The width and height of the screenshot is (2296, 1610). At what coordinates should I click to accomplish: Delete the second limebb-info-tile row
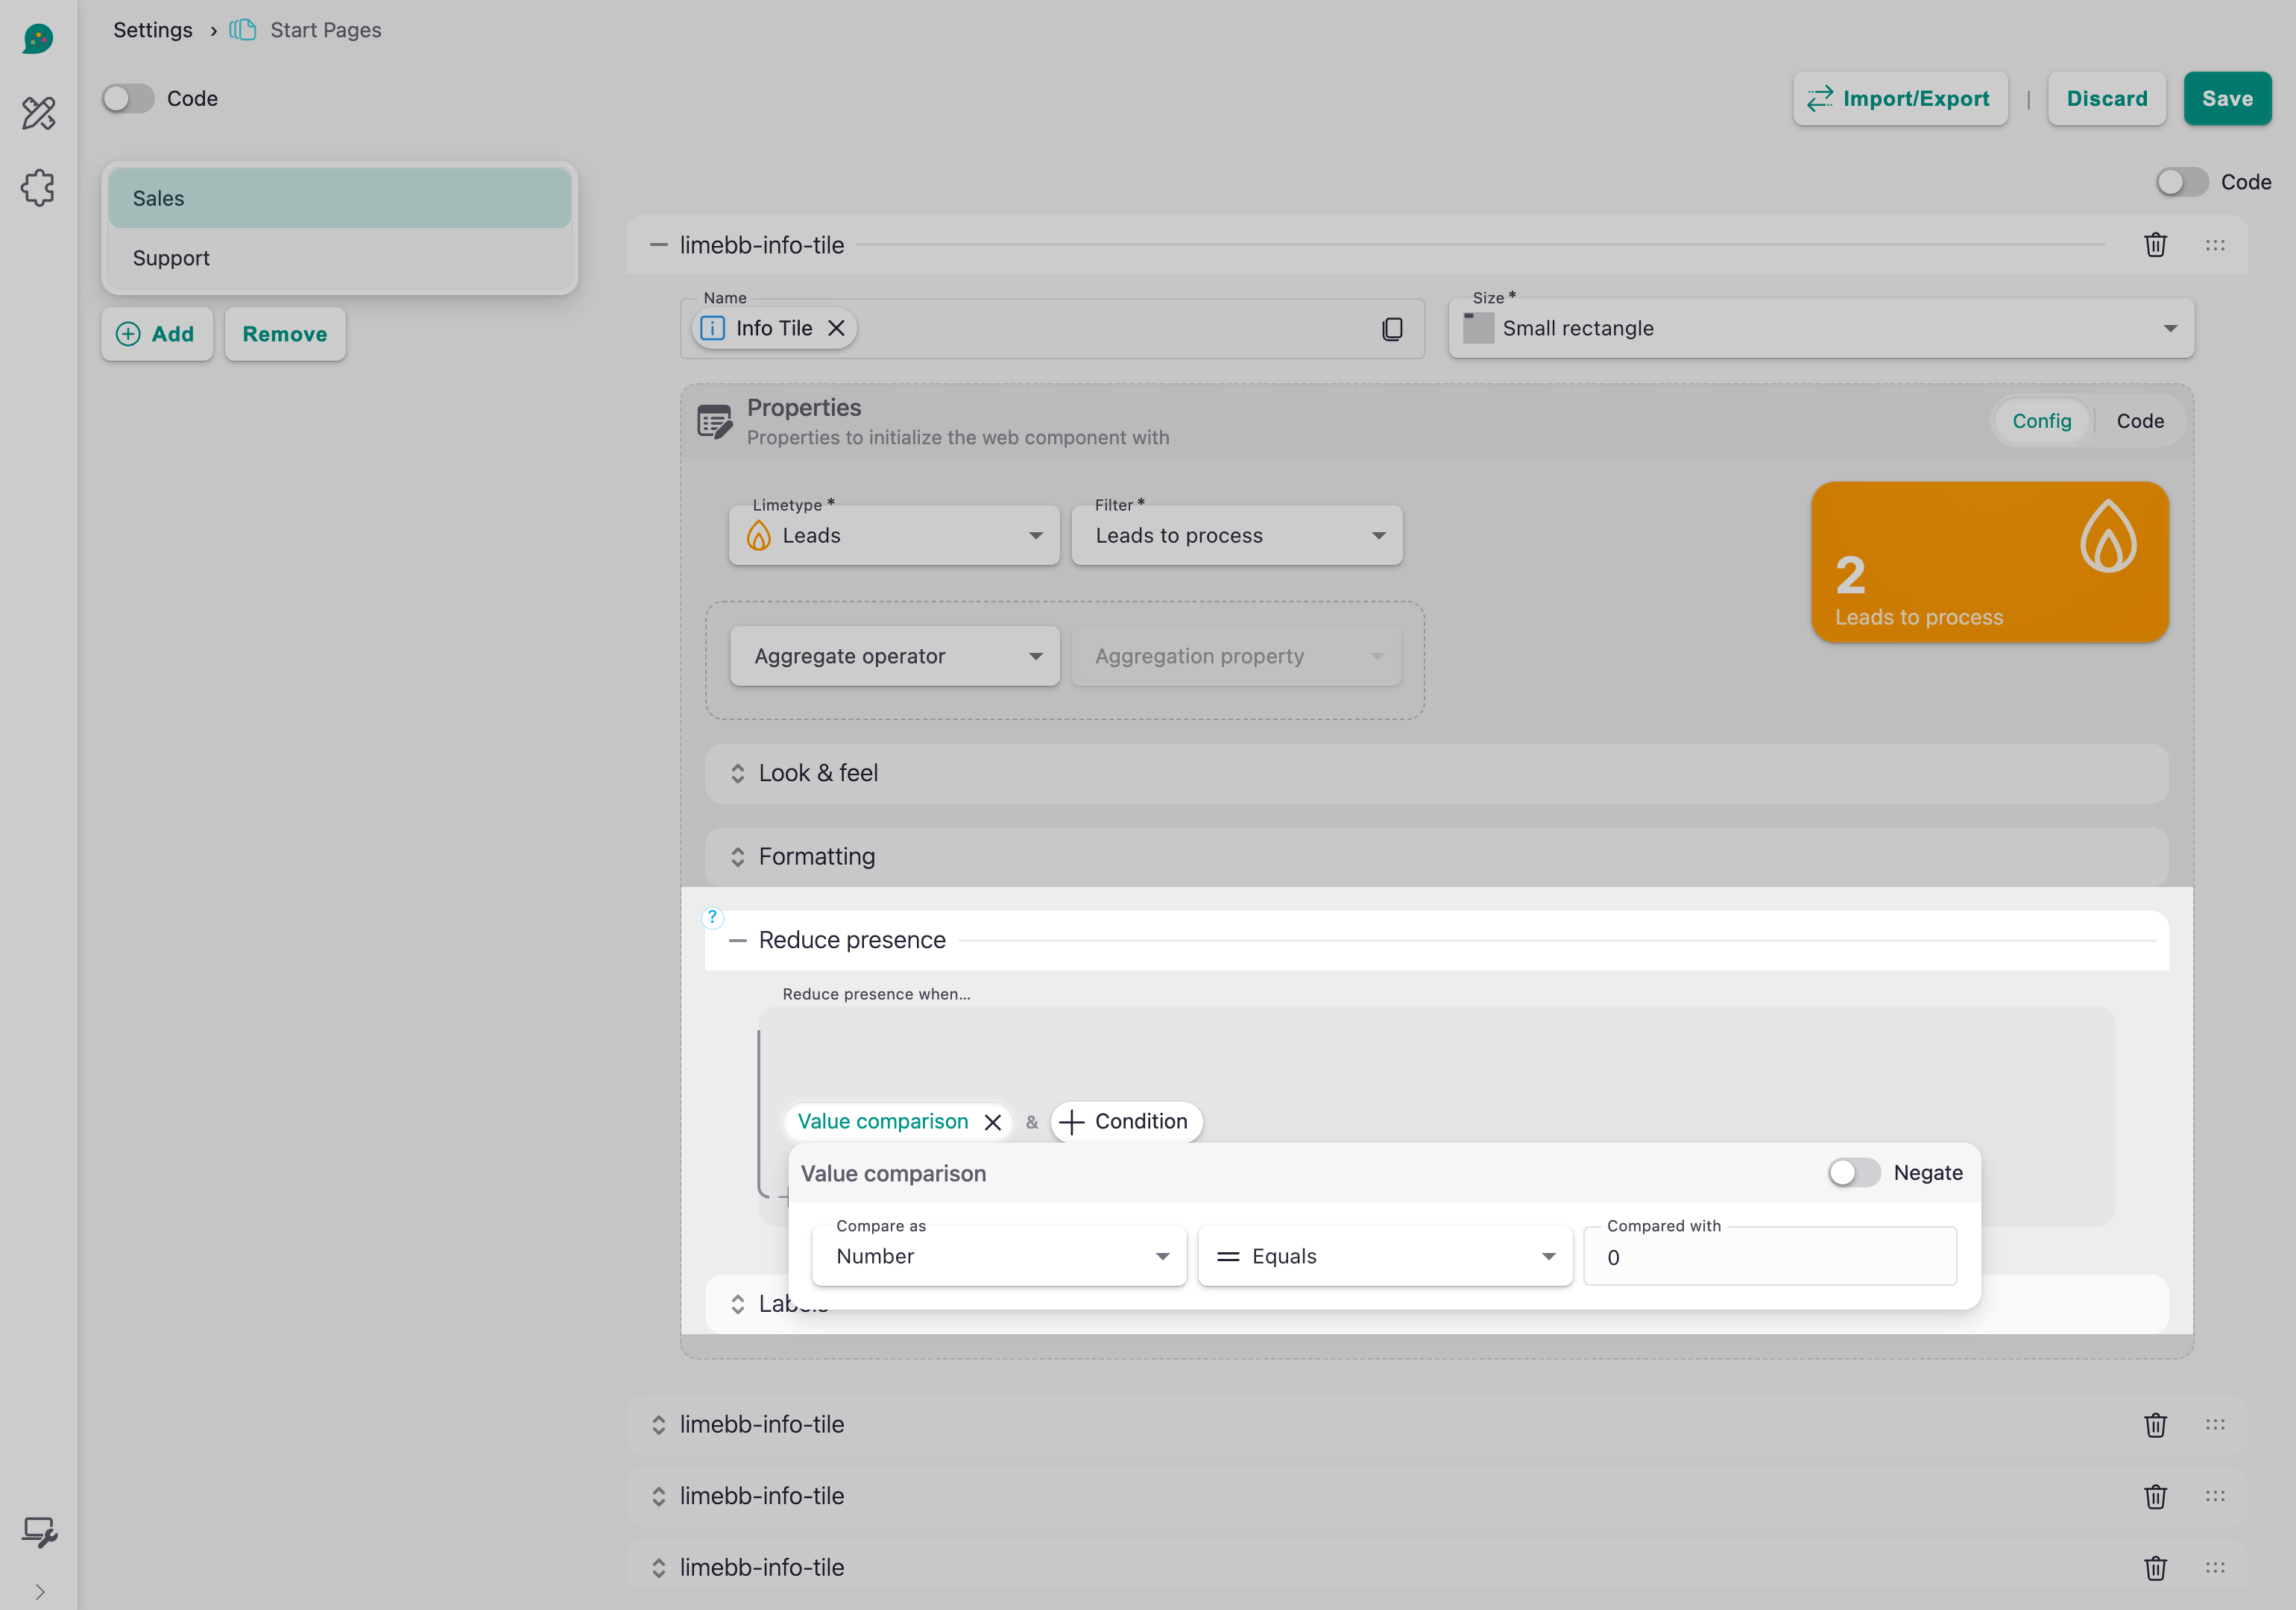pyautogui.click(x=2155, y=1425)
